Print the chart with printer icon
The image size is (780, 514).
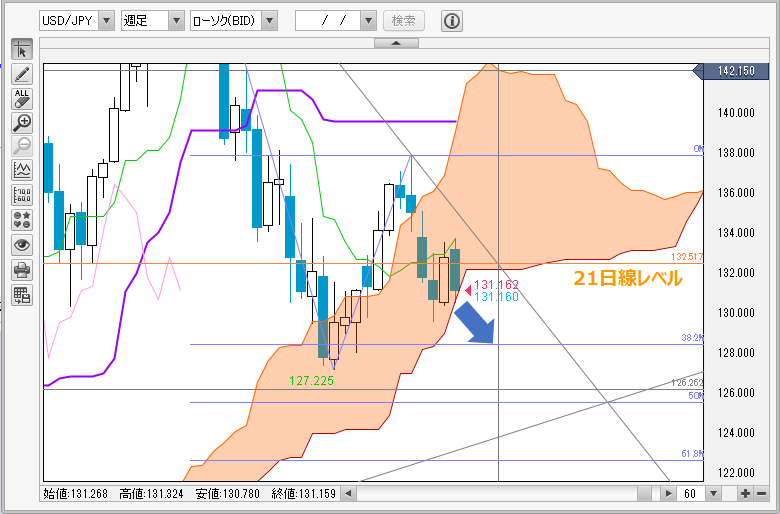[x=22, y=270]
